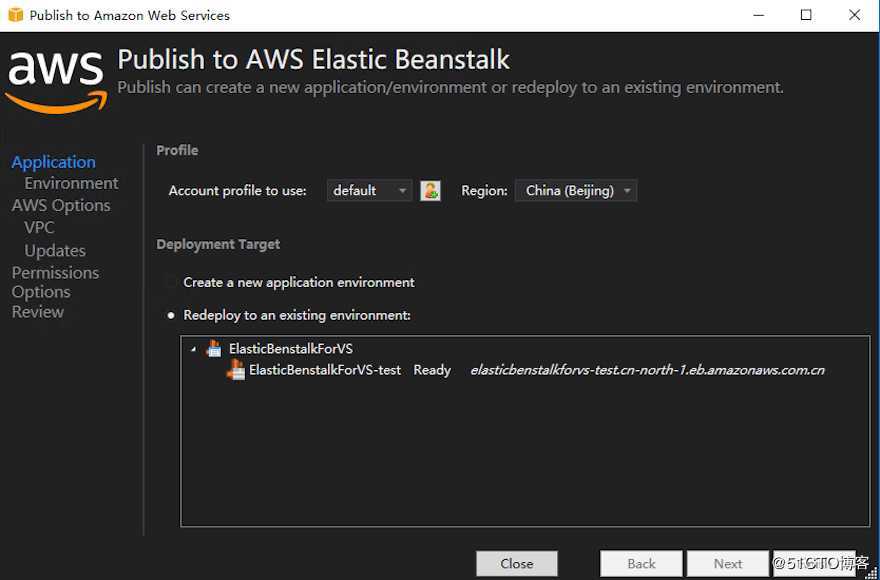Screen dimensions: 880x580
Task: Go to the Application step
Action: click(54, 162)
